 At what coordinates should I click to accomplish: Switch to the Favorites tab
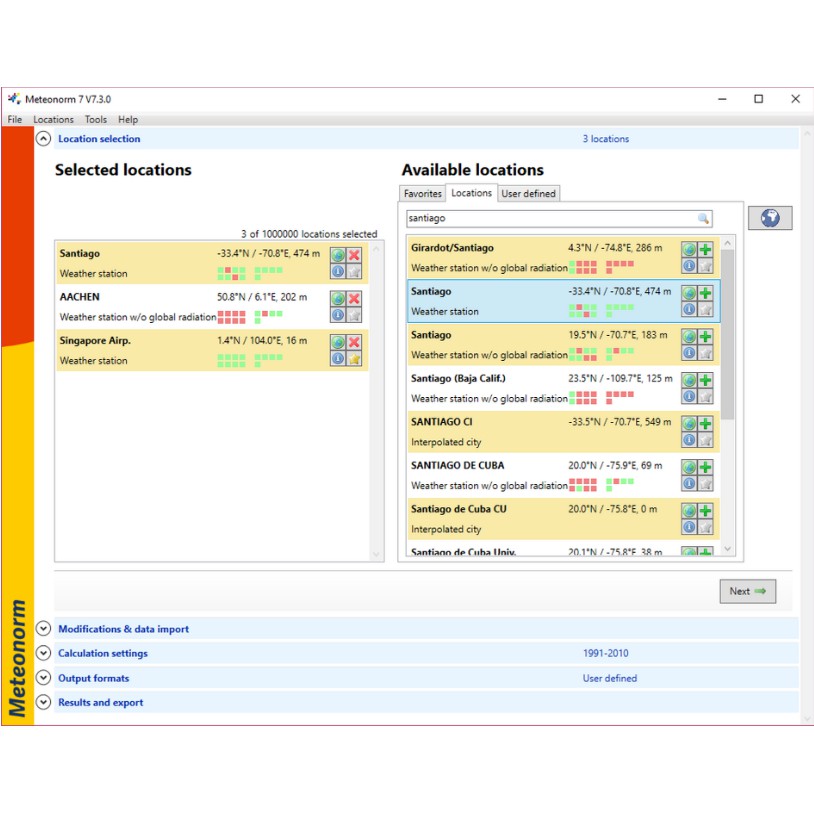(x=422, y=194)
